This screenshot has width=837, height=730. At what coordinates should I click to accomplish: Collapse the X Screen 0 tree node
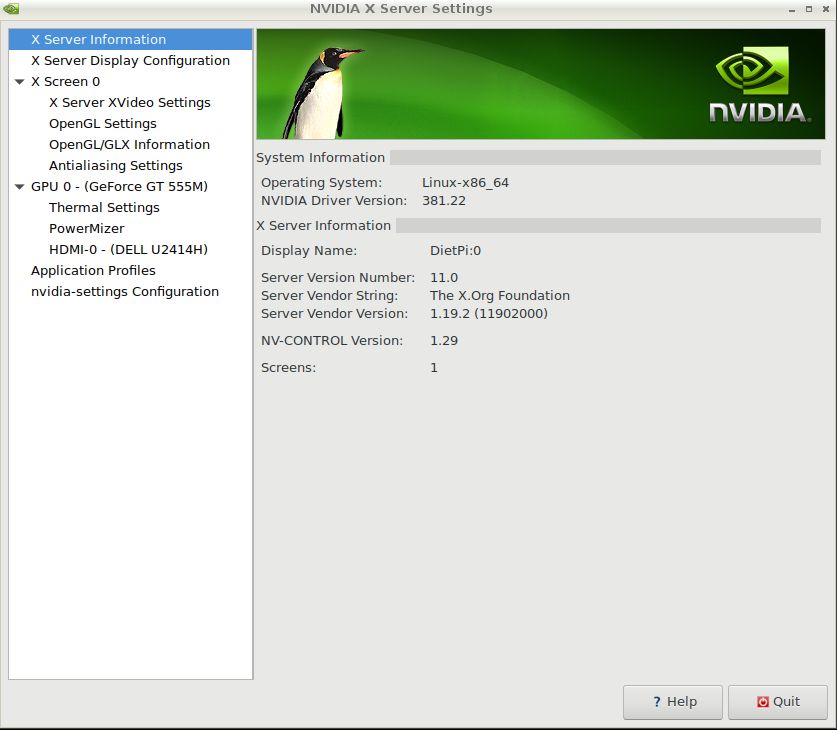click(20, 82)
